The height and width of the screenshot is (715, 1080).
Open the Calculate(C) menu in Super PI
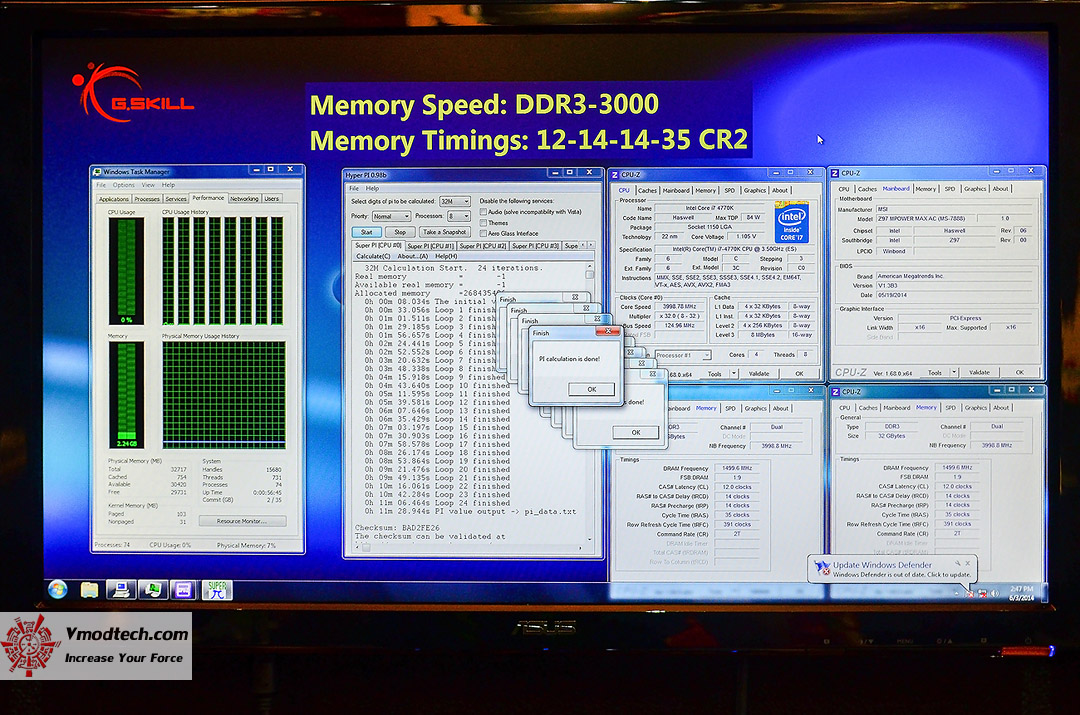(373, 256)
